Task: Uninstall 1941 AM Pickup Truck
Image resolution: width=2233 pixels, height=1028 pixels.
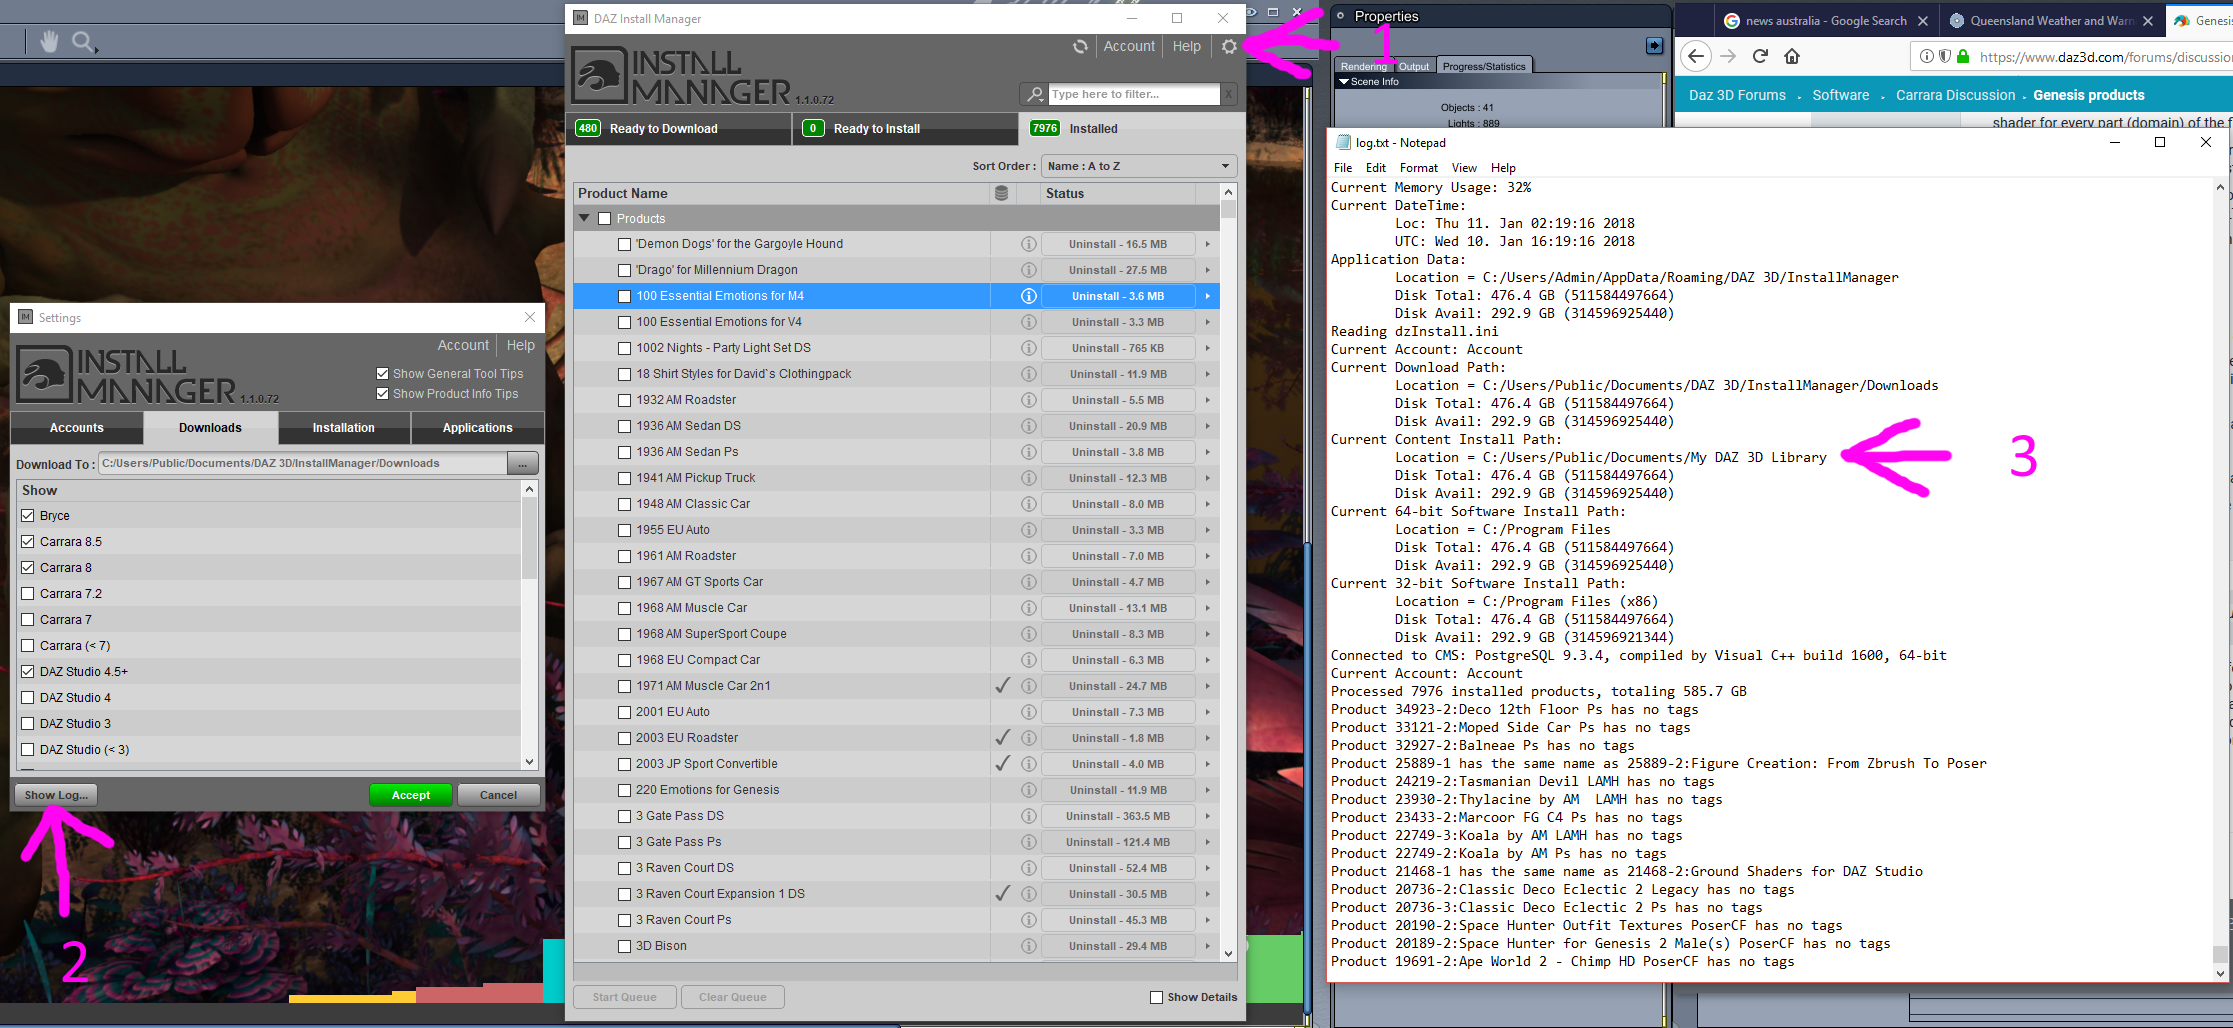Action: pos(1118,478)
